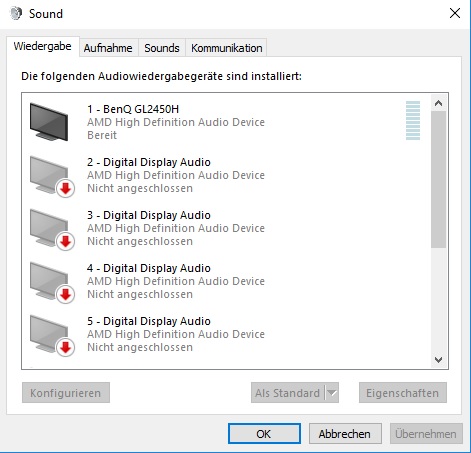Click device 4 Digital Display Audio icon
The image size is (471, 453).
click(51, 282)
